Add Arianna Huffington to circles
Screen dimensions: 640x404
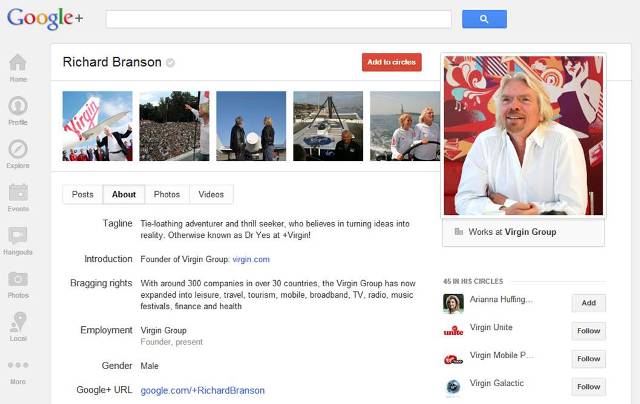(x=589, y=303)
